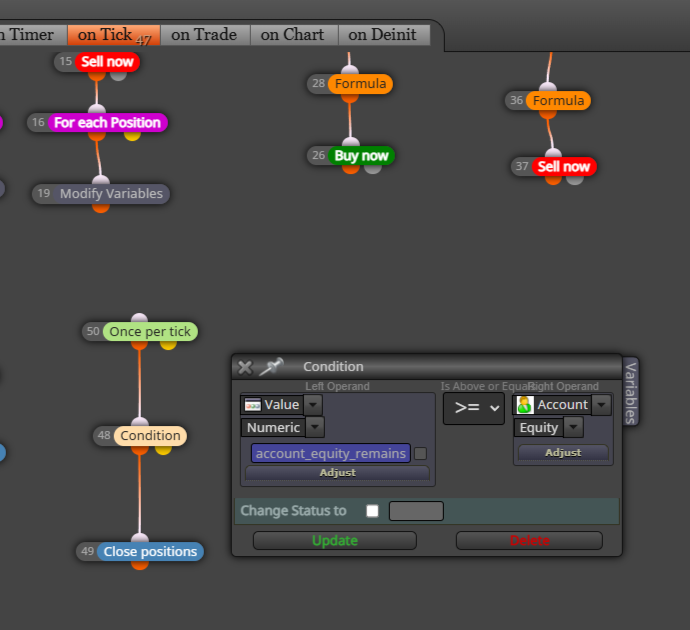Click the orange output connector of Close positions

(x=140, y=565)
